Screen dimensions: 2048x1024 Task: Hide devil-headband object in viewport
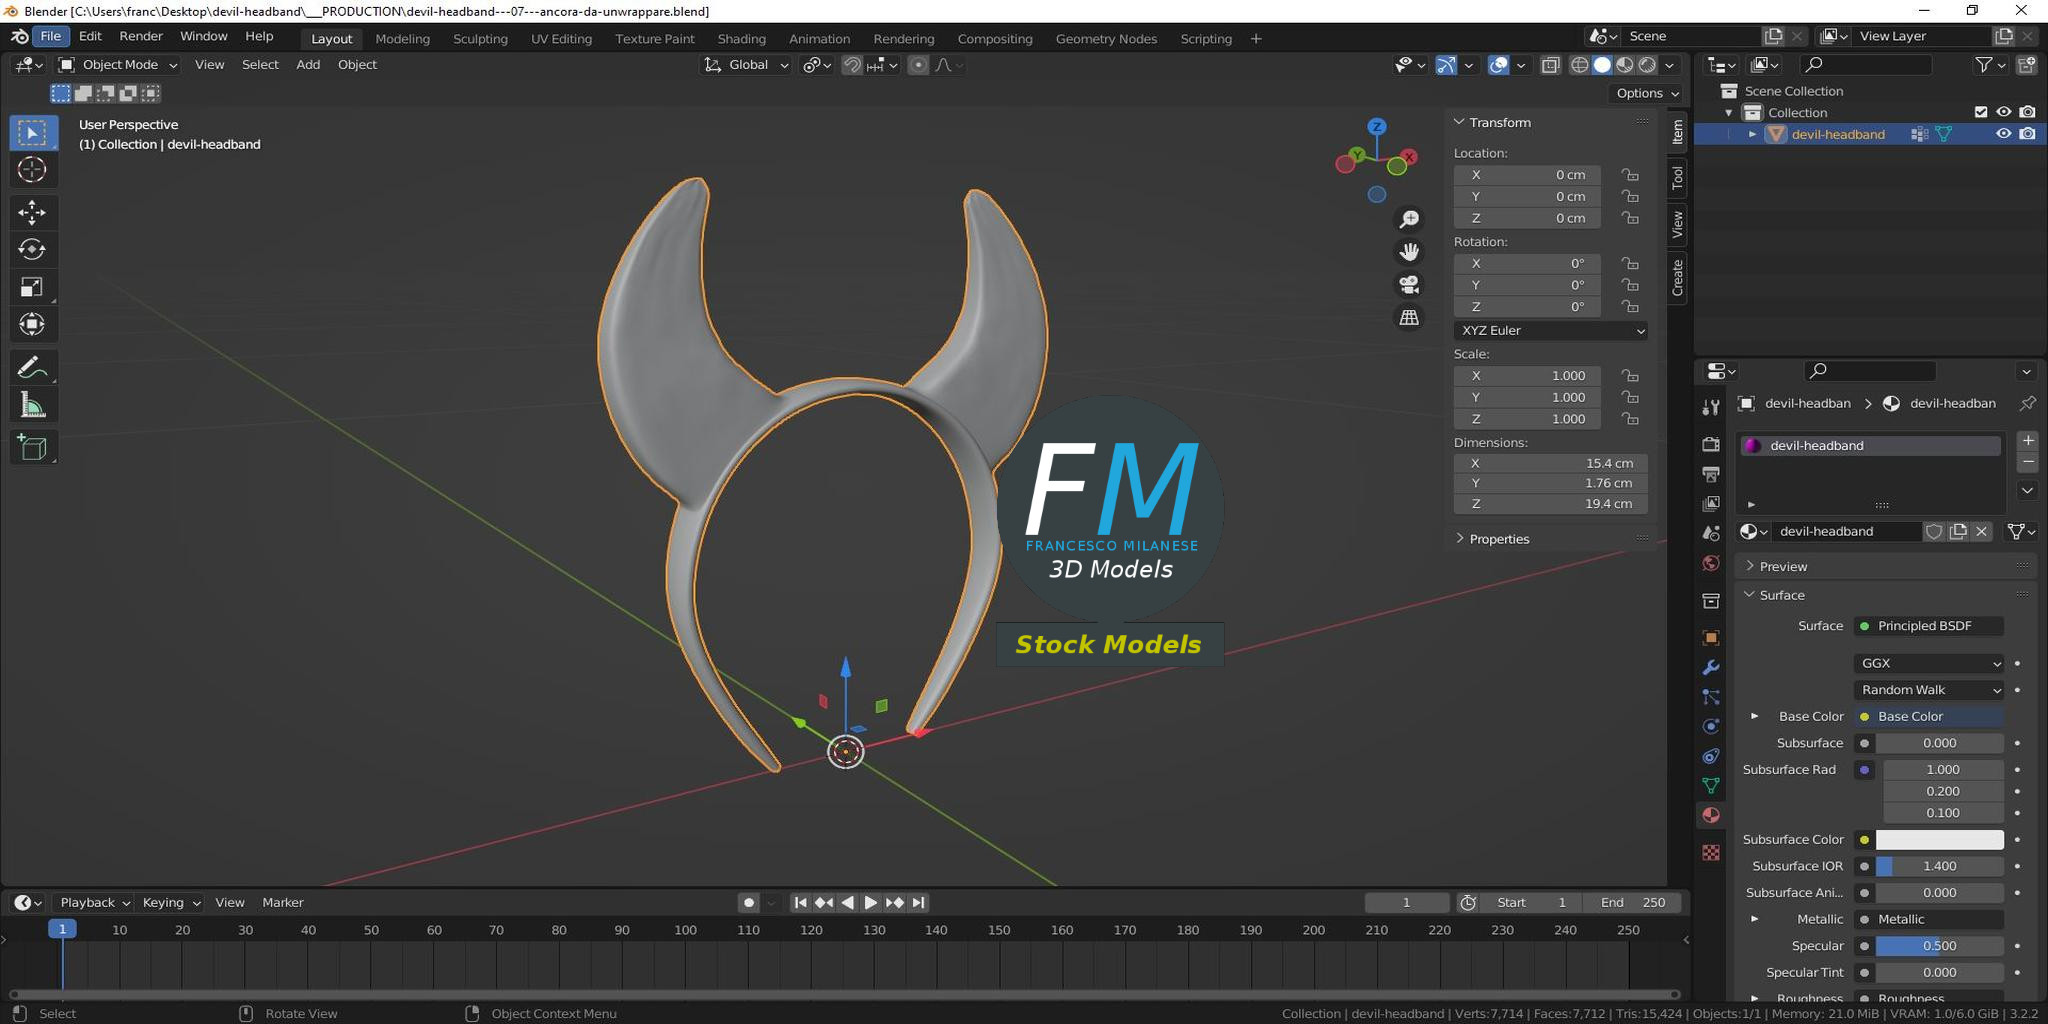[x=2003, y=134]
